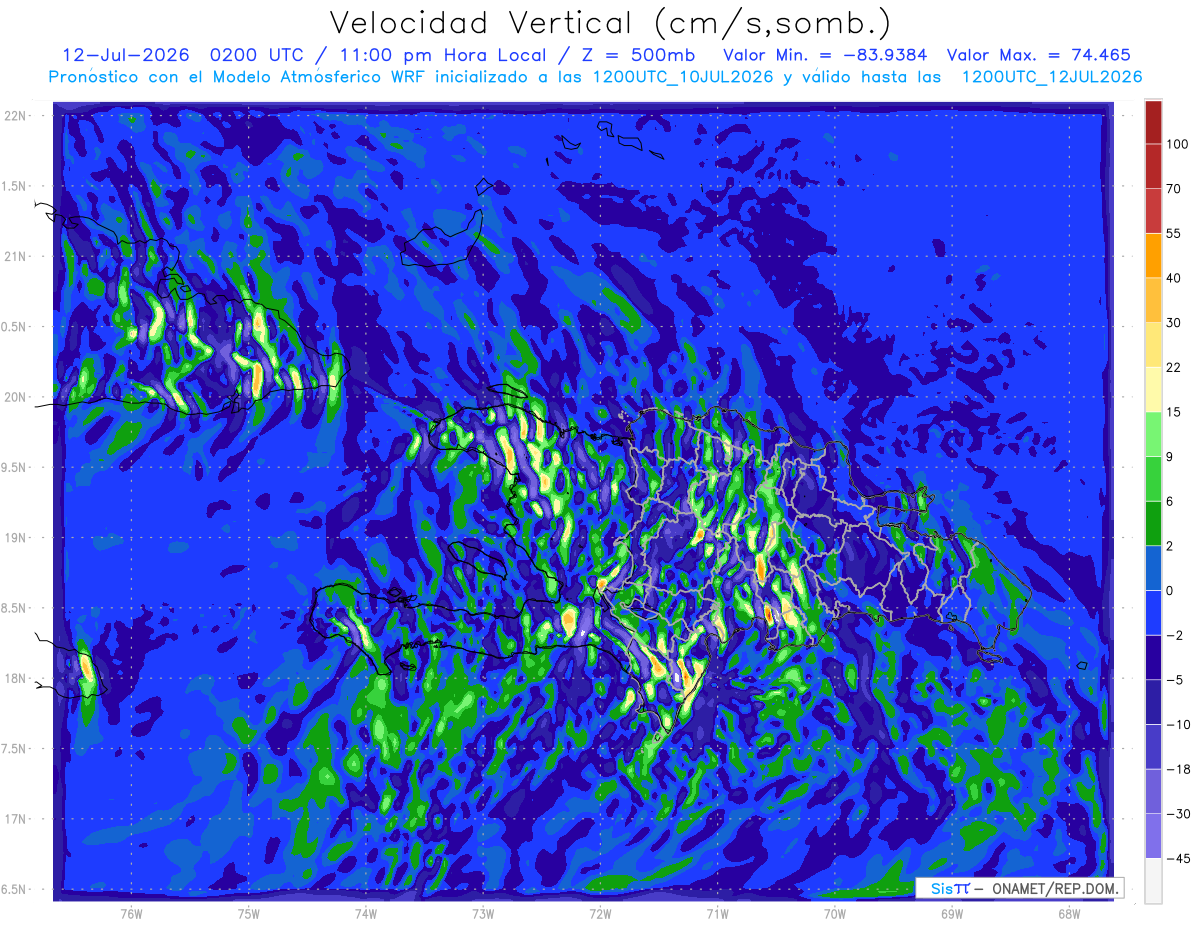Viewport: 1200px width, 927px height.
Task: Click the colorbar value "-5"
Action: pyautogui.click(x=1175, y=680)
